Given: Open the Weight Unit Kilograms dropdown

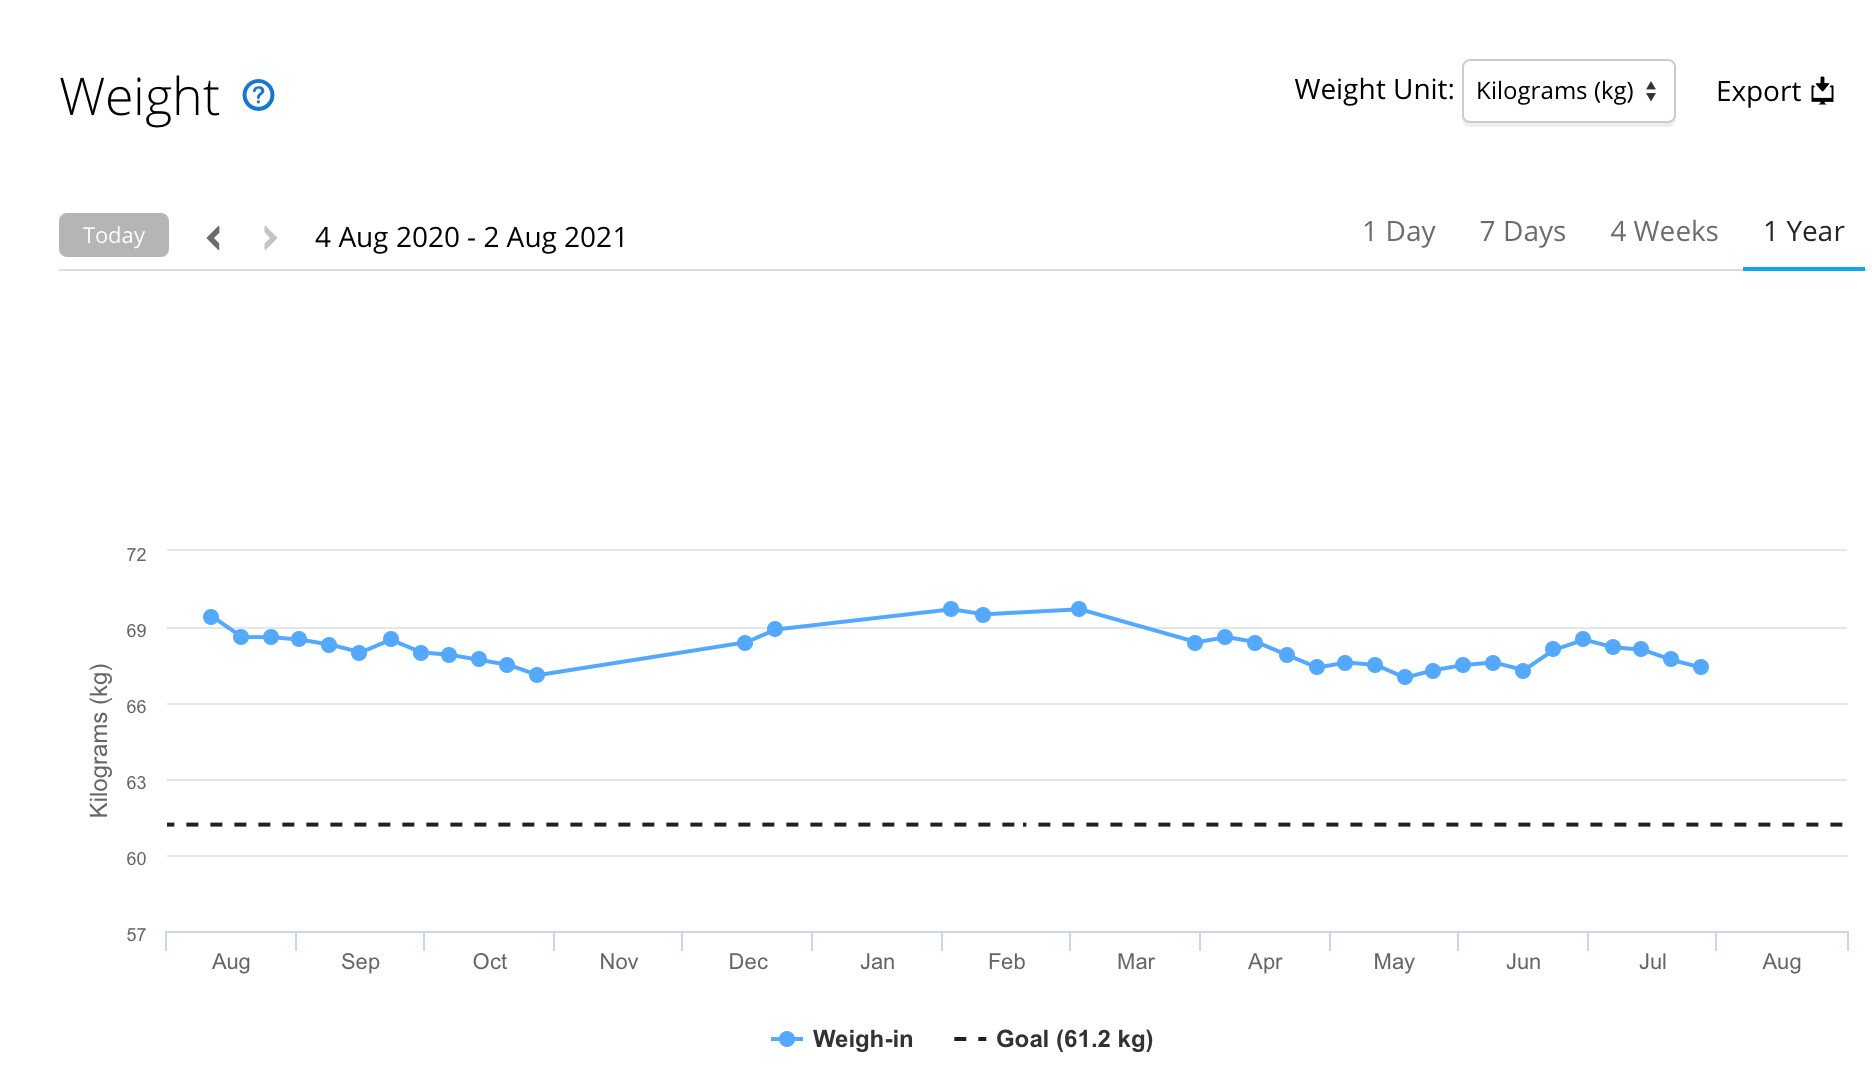Looking at the screenshot, I should point(1567,91).
